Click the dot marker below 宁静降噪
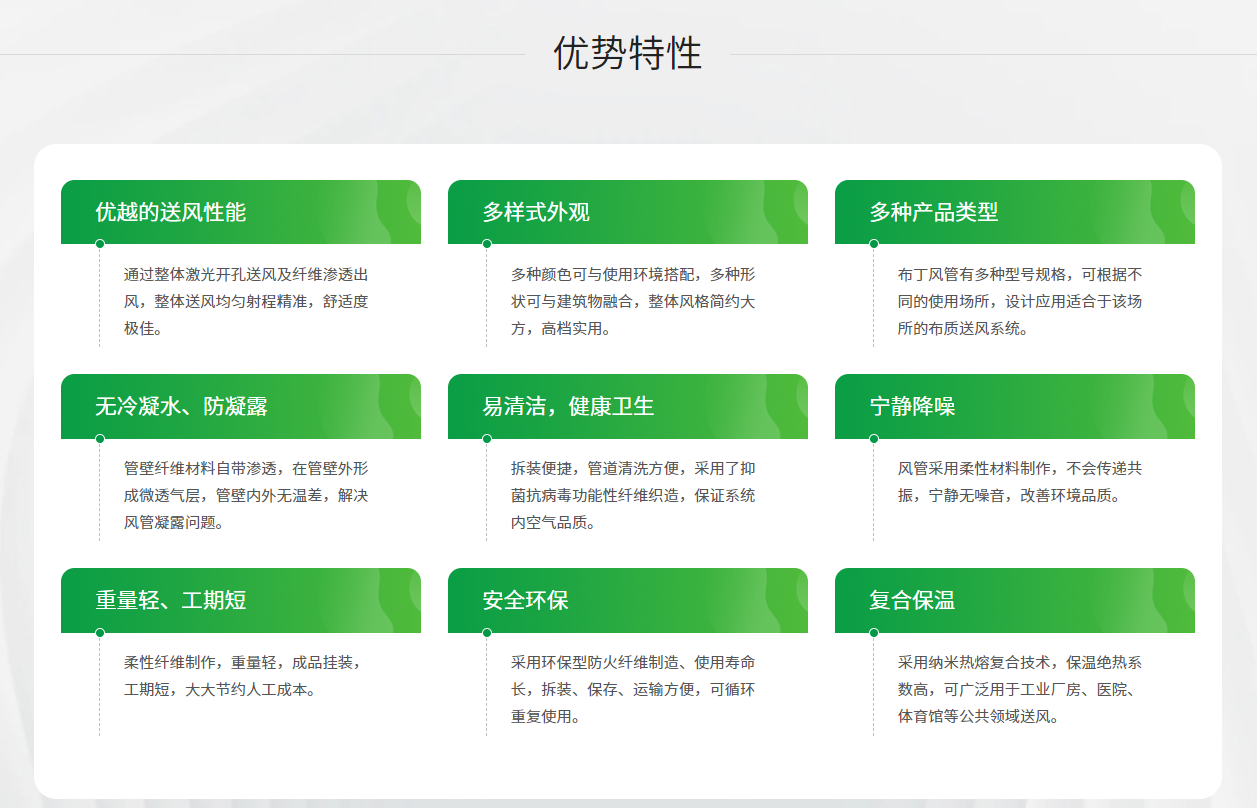 pyautogui.click(x=874, y=438)
